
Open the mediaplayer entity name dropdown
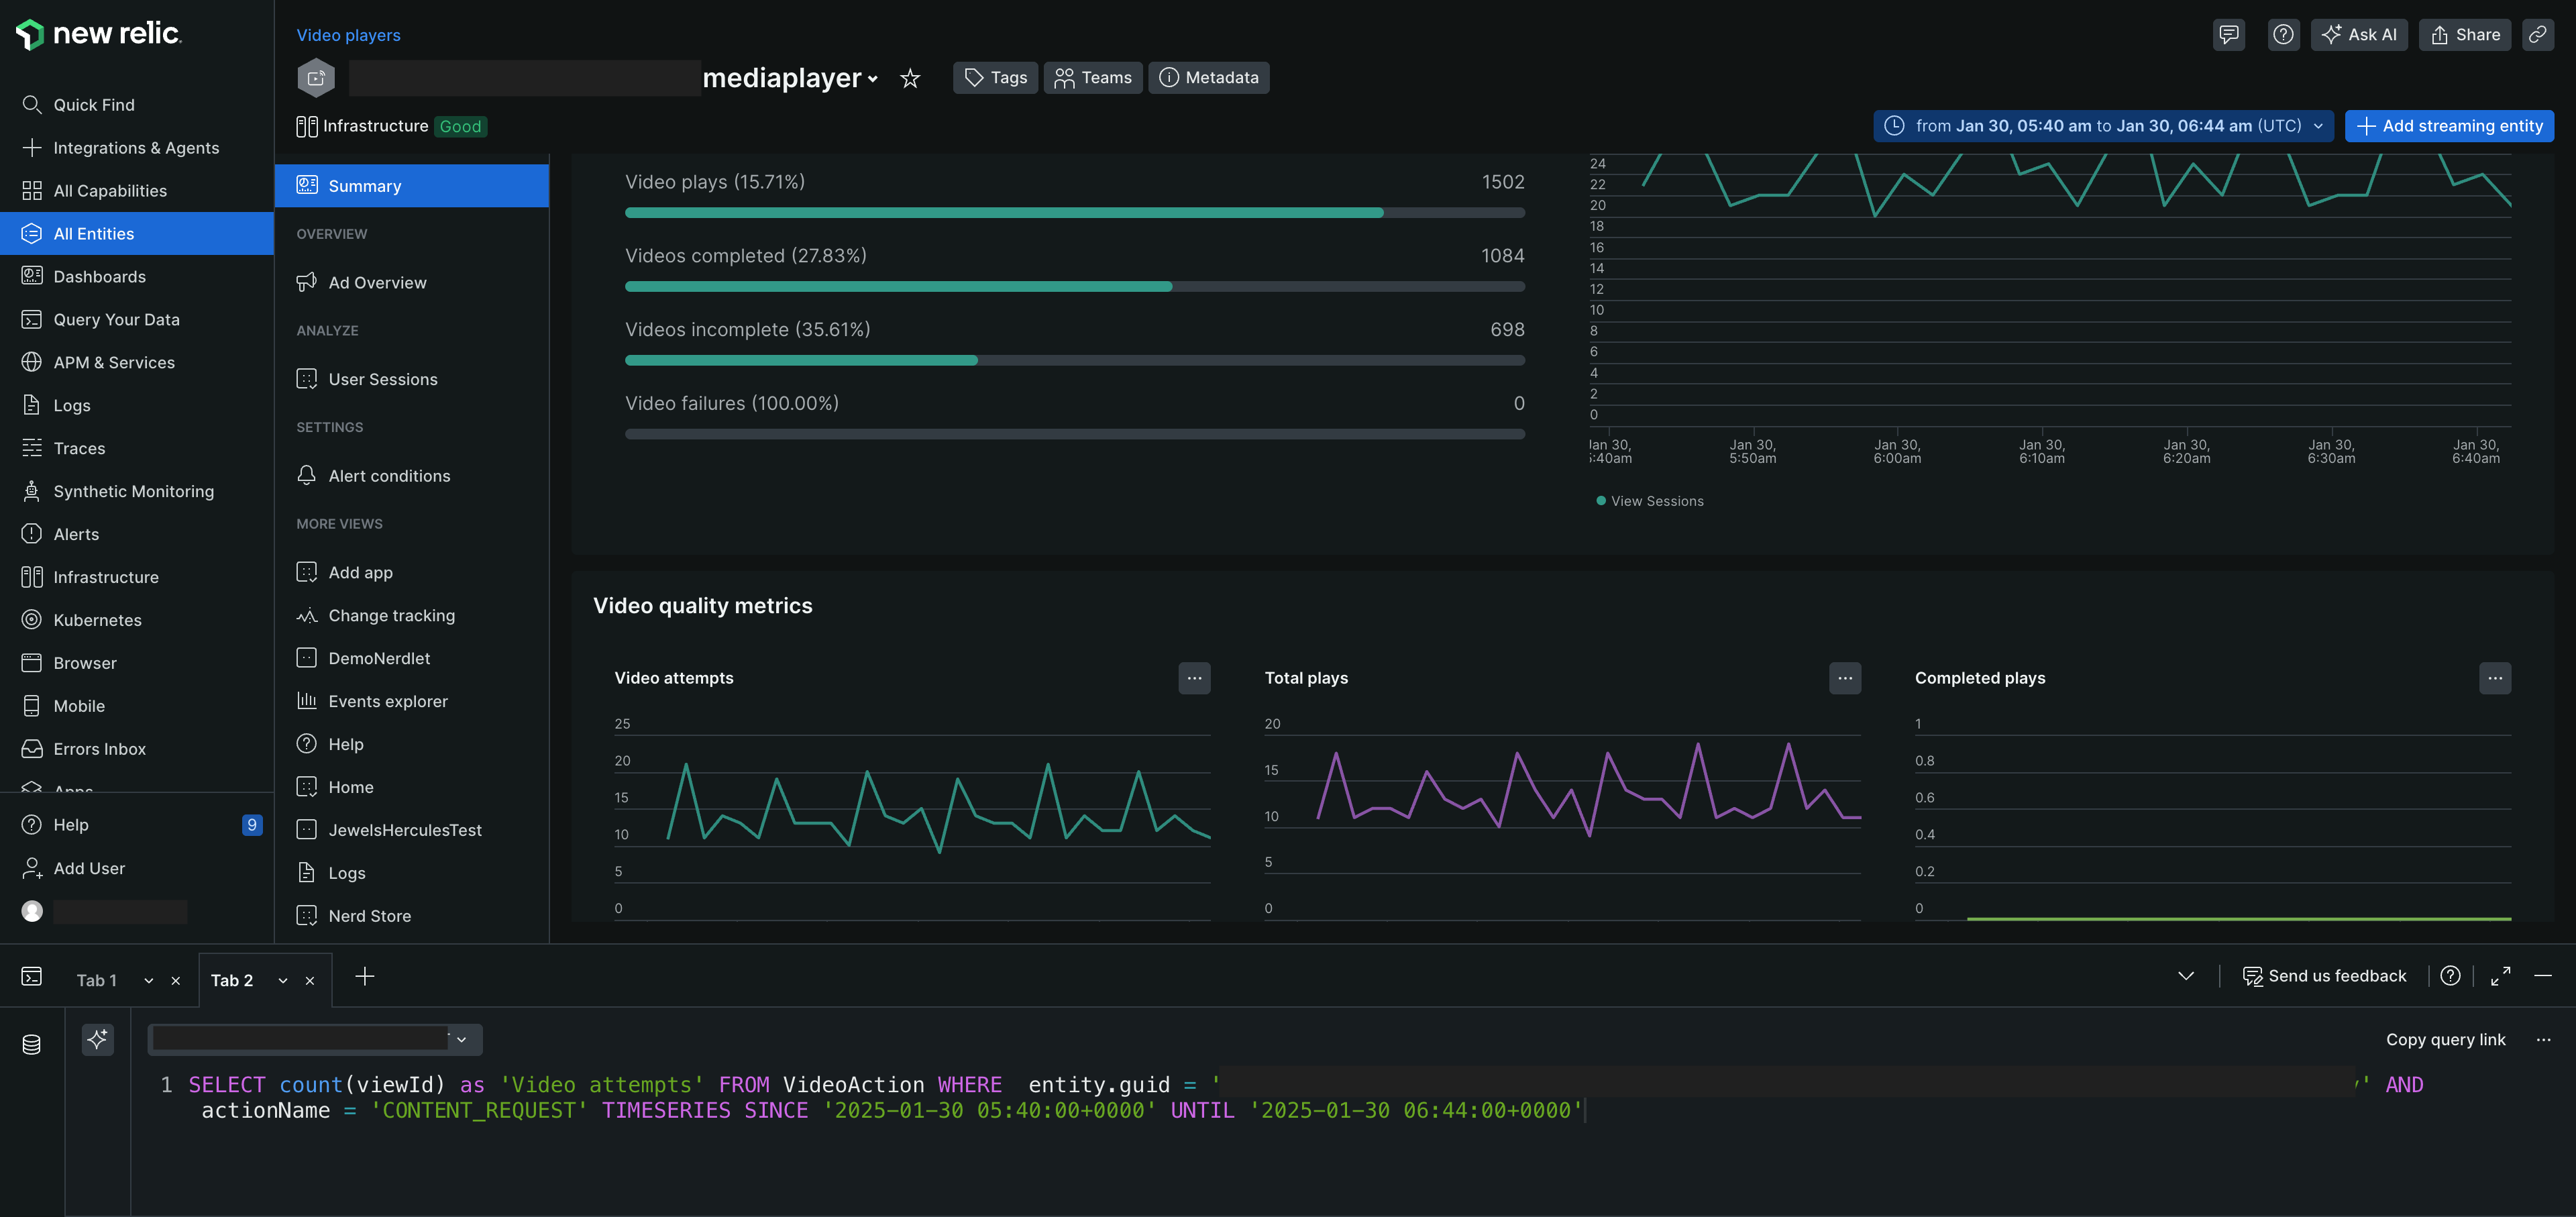pos(872,79)
